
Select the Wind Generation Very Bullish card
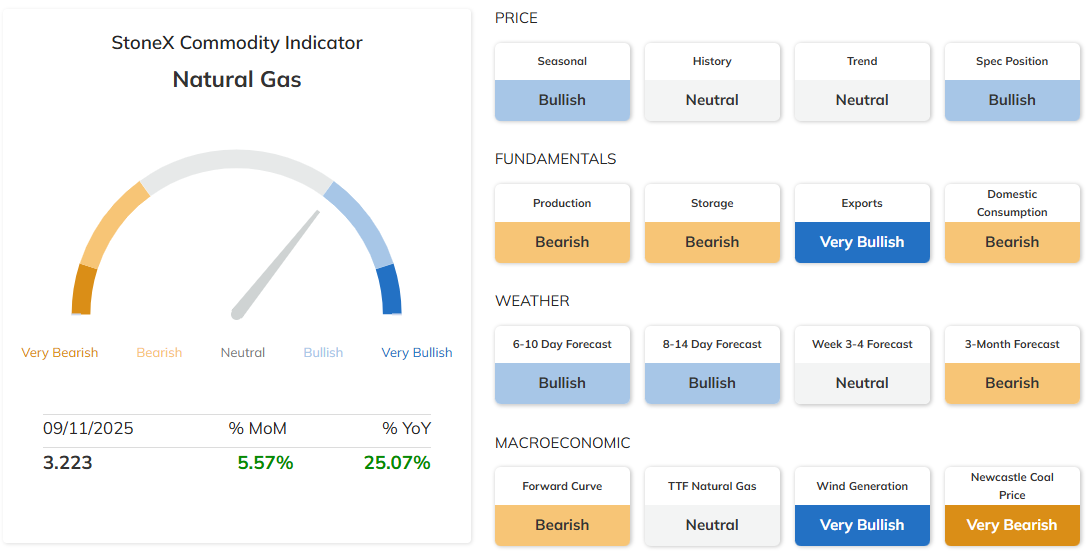tap(862, 506)
